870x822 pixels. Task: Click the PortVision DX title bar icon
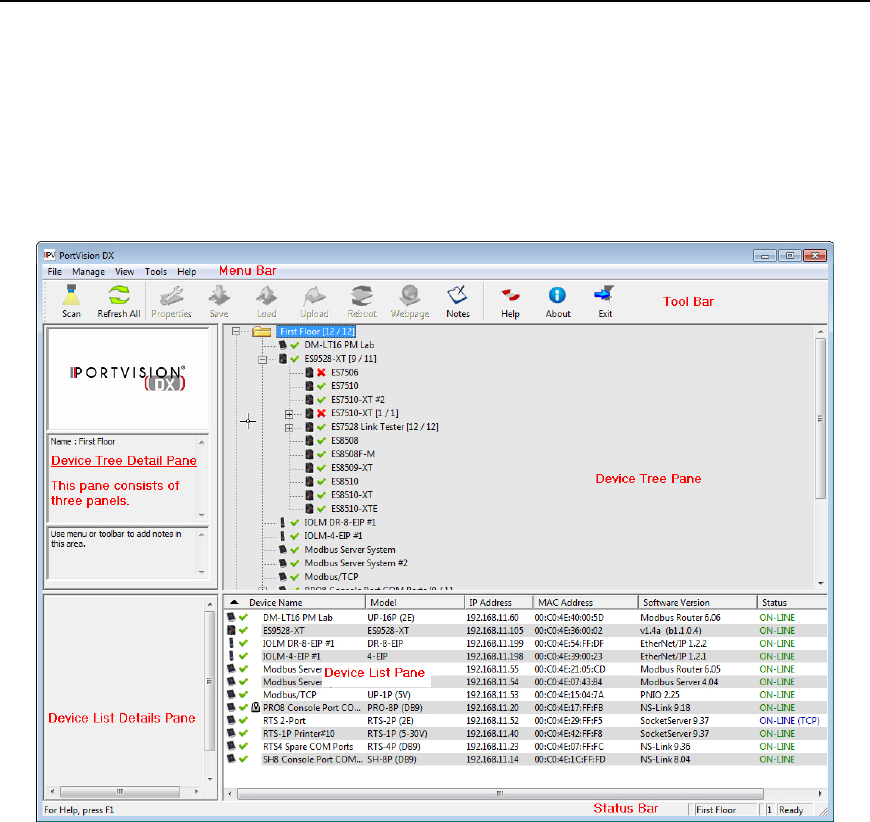tap(50, 255)
